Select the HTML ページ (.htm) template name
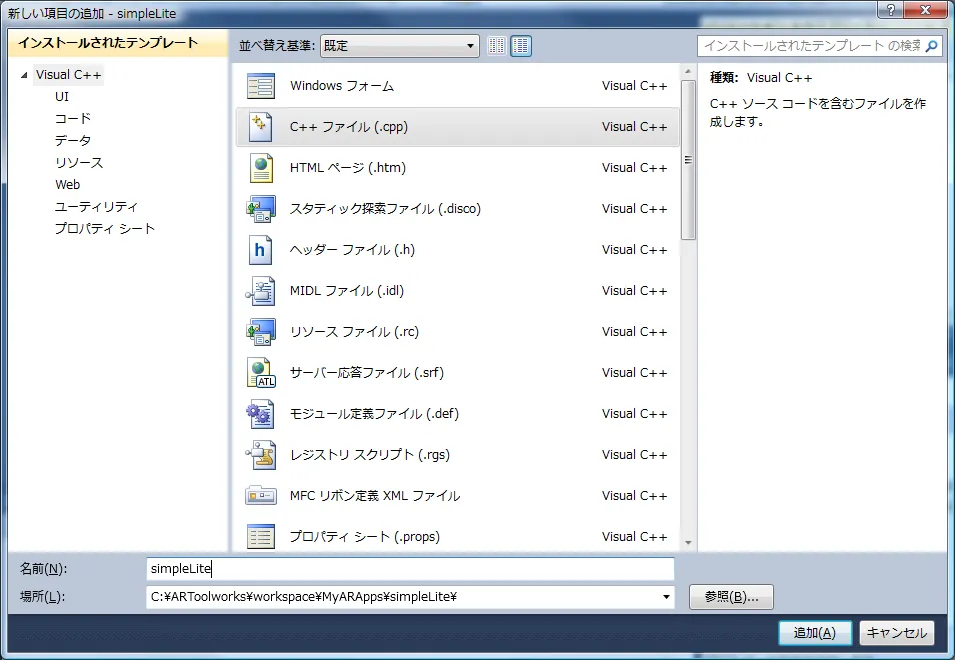Screen dimensions: 955x660 coord(348,168)
